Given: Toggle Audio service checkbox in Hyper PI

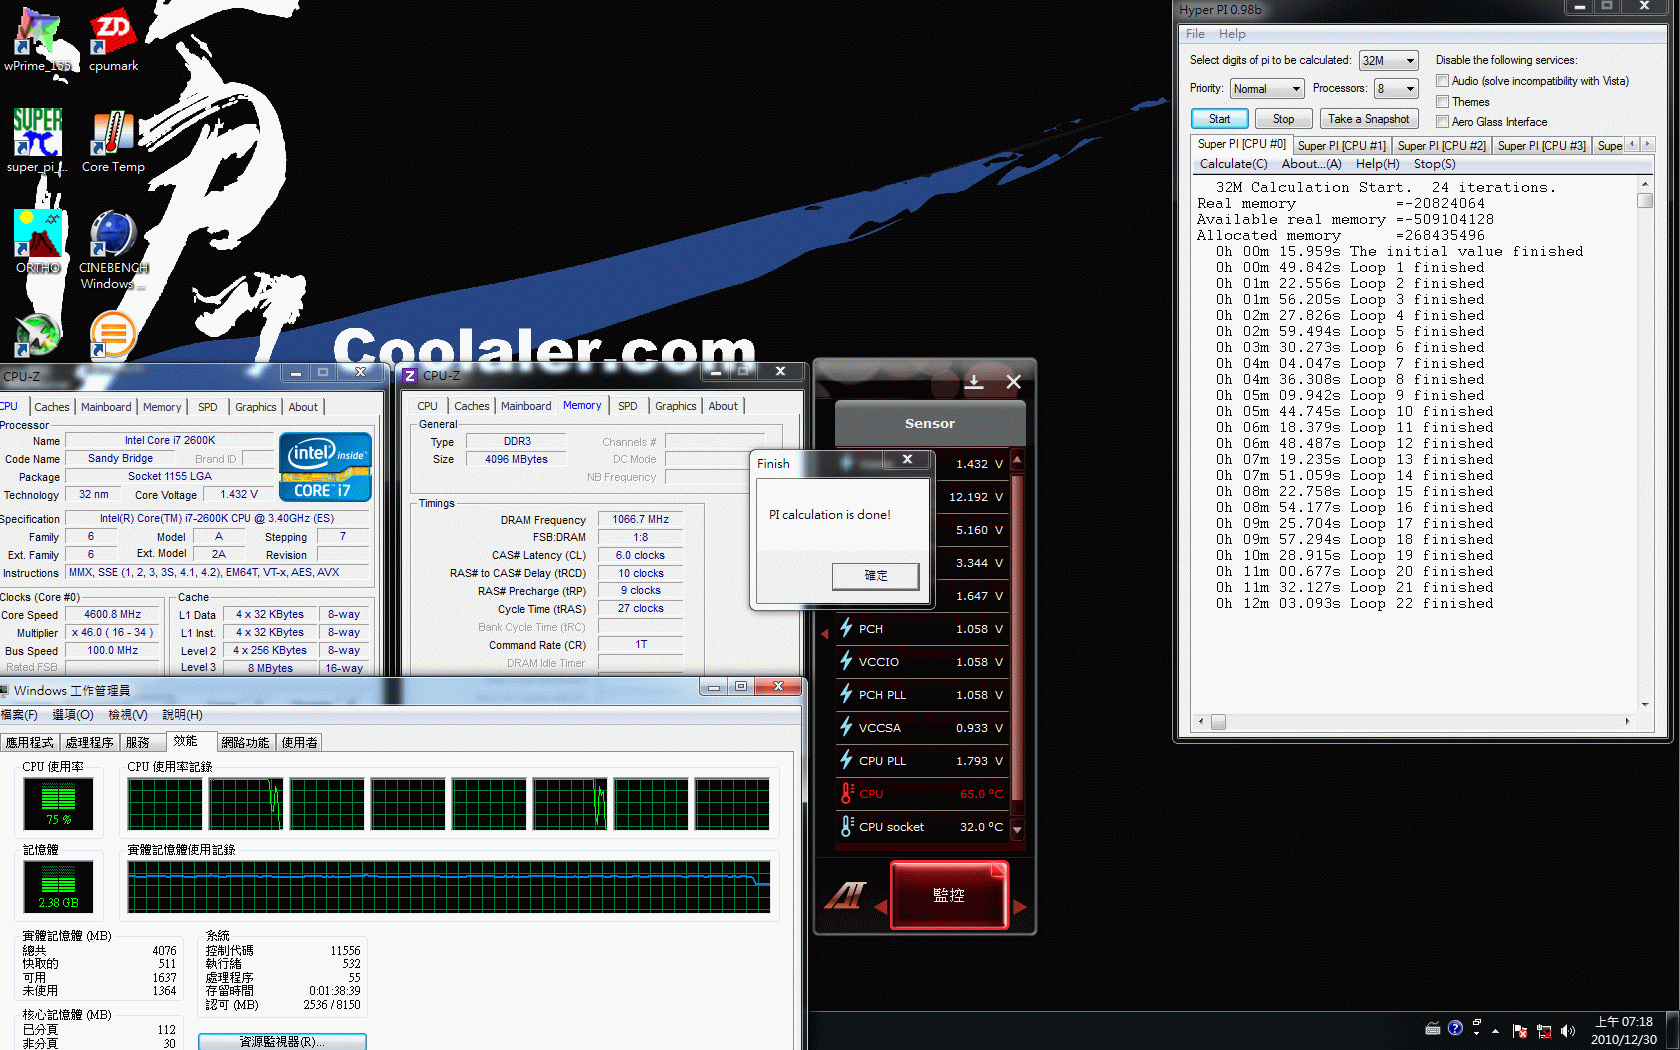Looking at the screenshot, I should click(x=1443, y=81).
